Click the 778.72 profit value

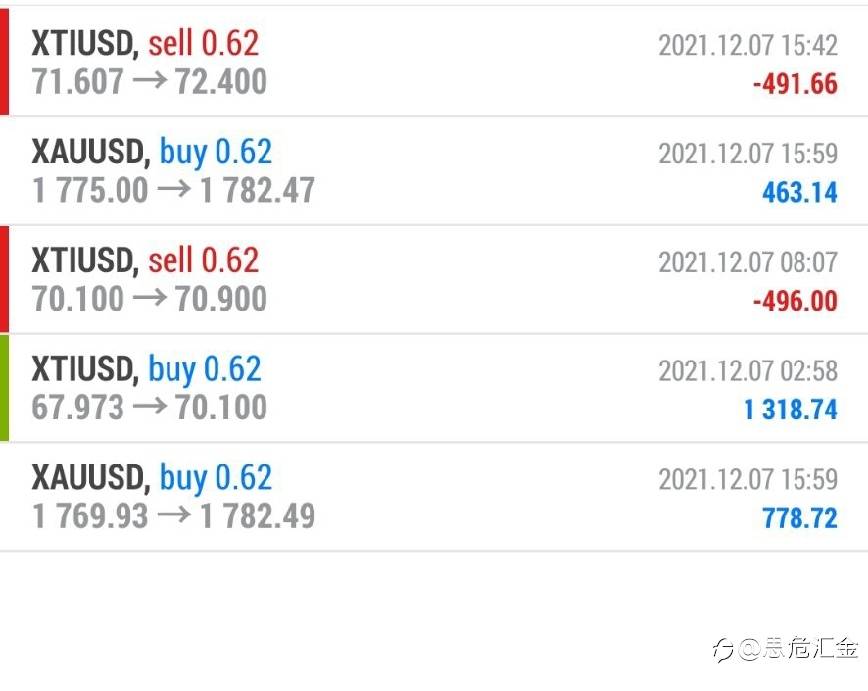(x=800, y=518)
